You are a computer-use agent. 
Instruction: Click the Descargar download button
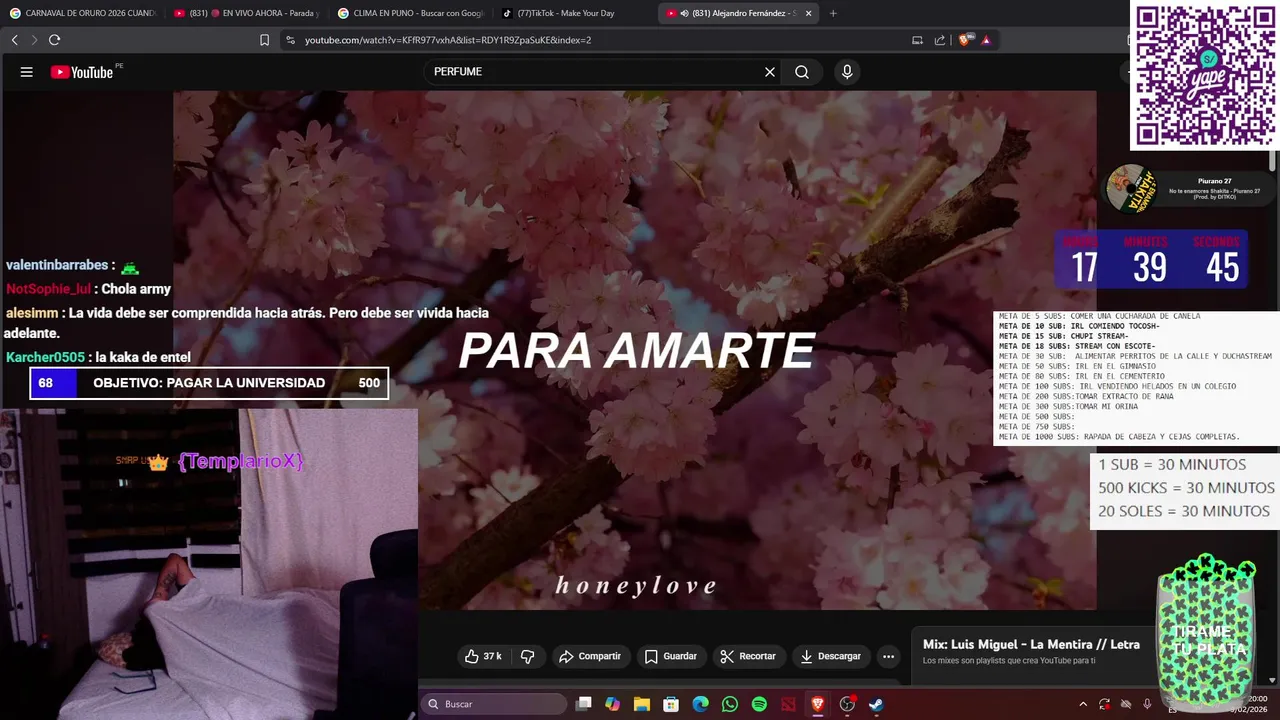[x=830, y=656]
